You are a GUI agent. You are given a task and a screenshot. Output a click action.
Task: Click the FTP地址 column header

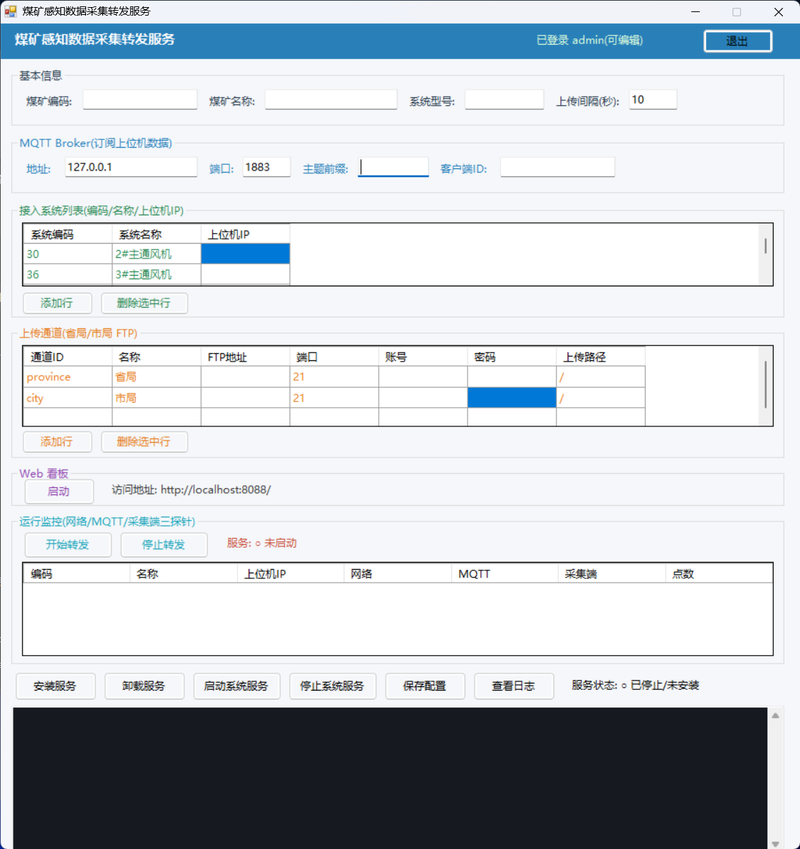pyautogui.click(x=245, y=357)
